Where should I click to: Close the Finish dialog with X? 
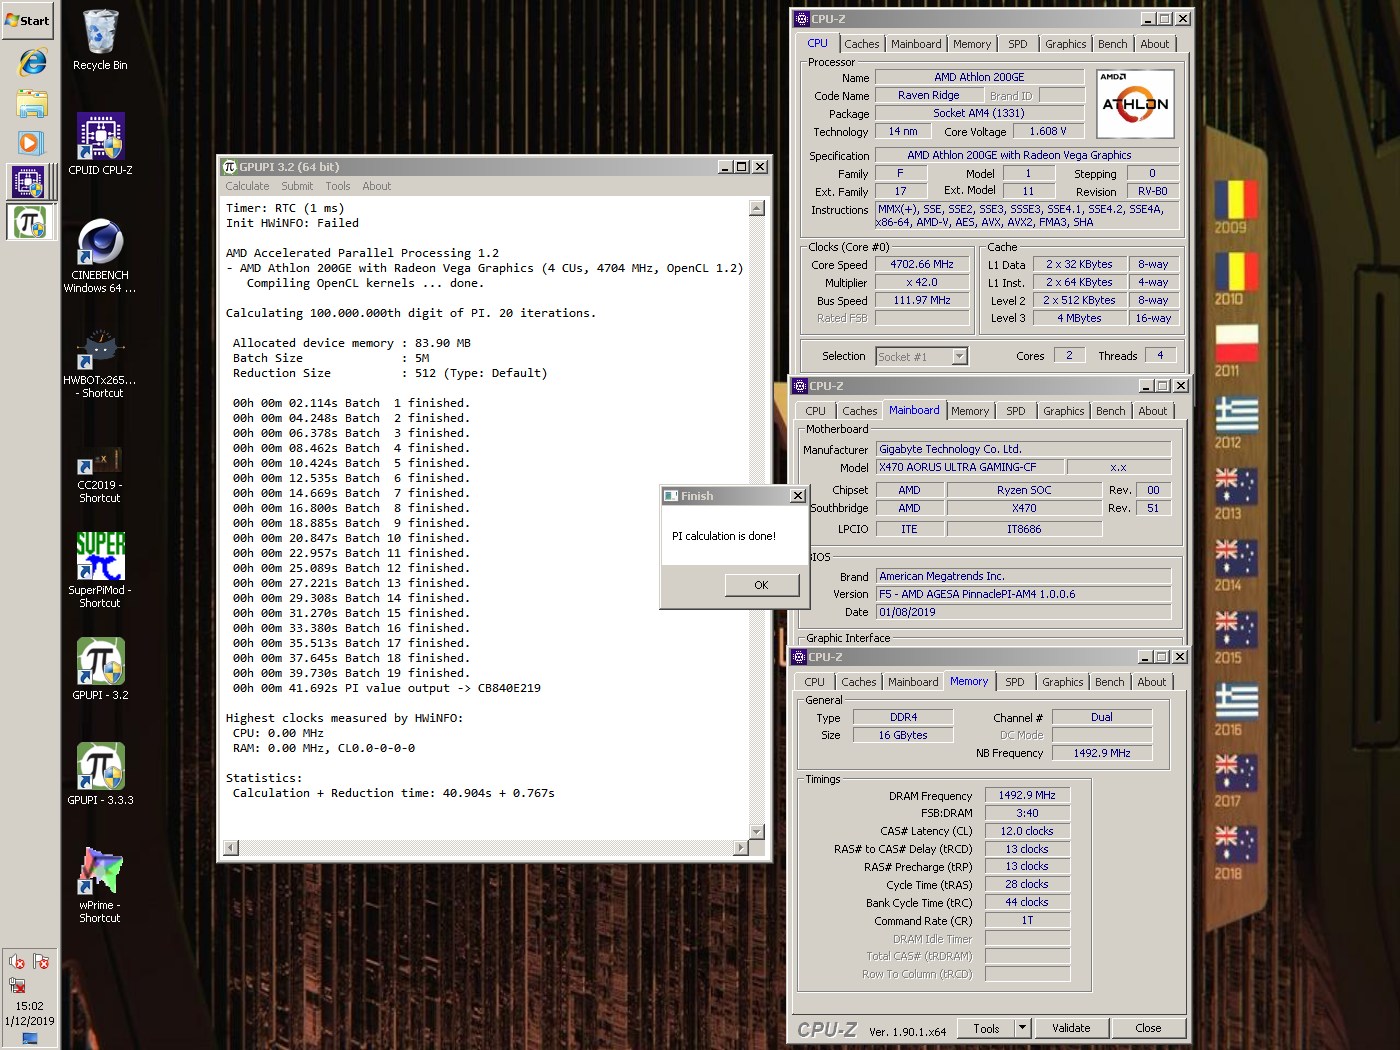798,496
